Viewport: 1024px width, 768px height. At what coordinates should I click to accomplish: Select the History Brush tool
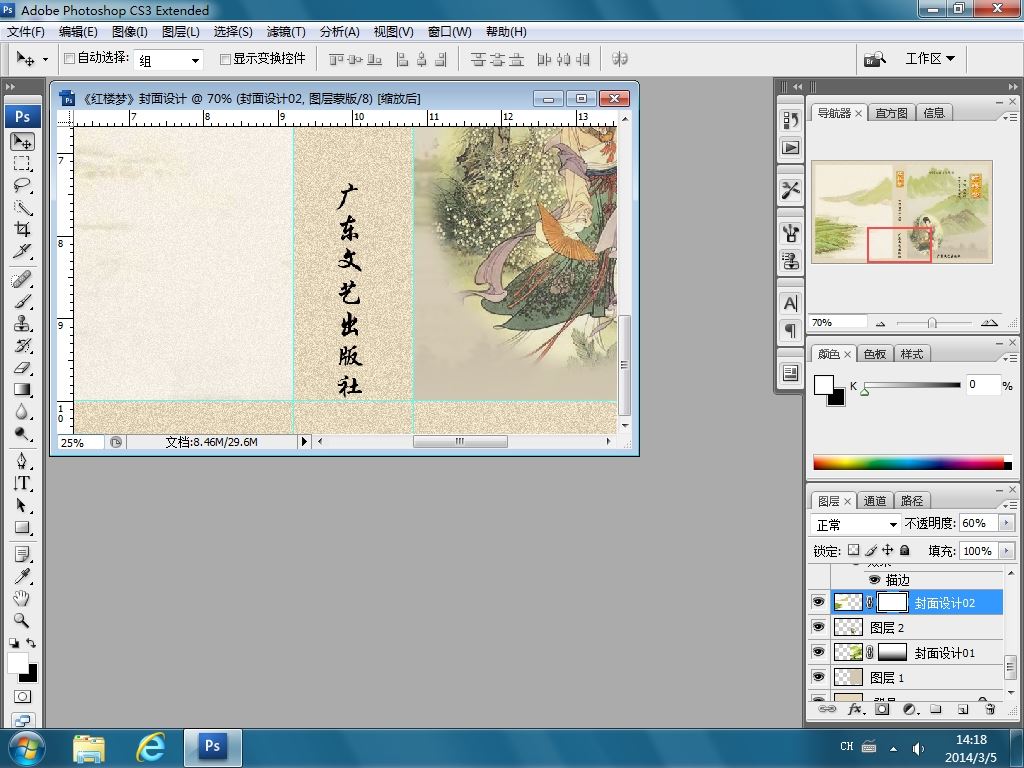point(23,345)
